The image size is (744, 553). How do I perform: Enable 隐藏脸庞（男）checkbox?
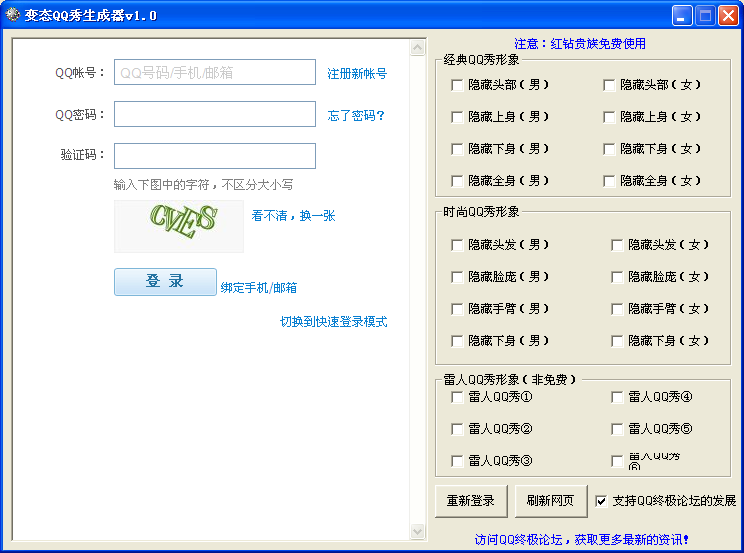pos(457,277)
